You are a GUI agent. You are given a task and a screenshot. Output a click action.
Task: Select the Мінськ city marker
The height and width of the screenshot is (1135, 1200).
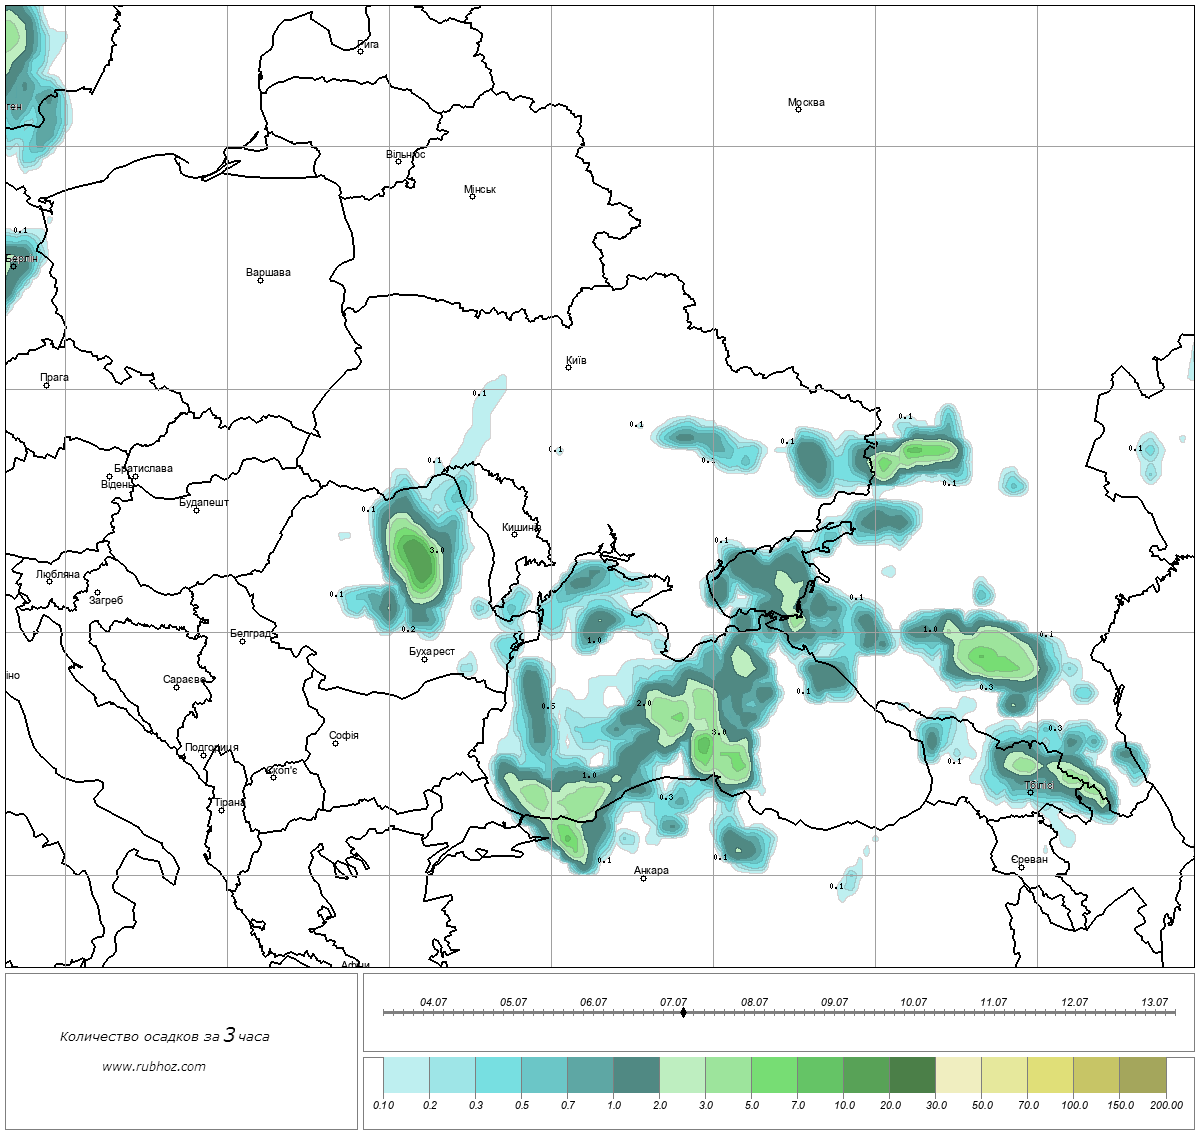point(472,197)
